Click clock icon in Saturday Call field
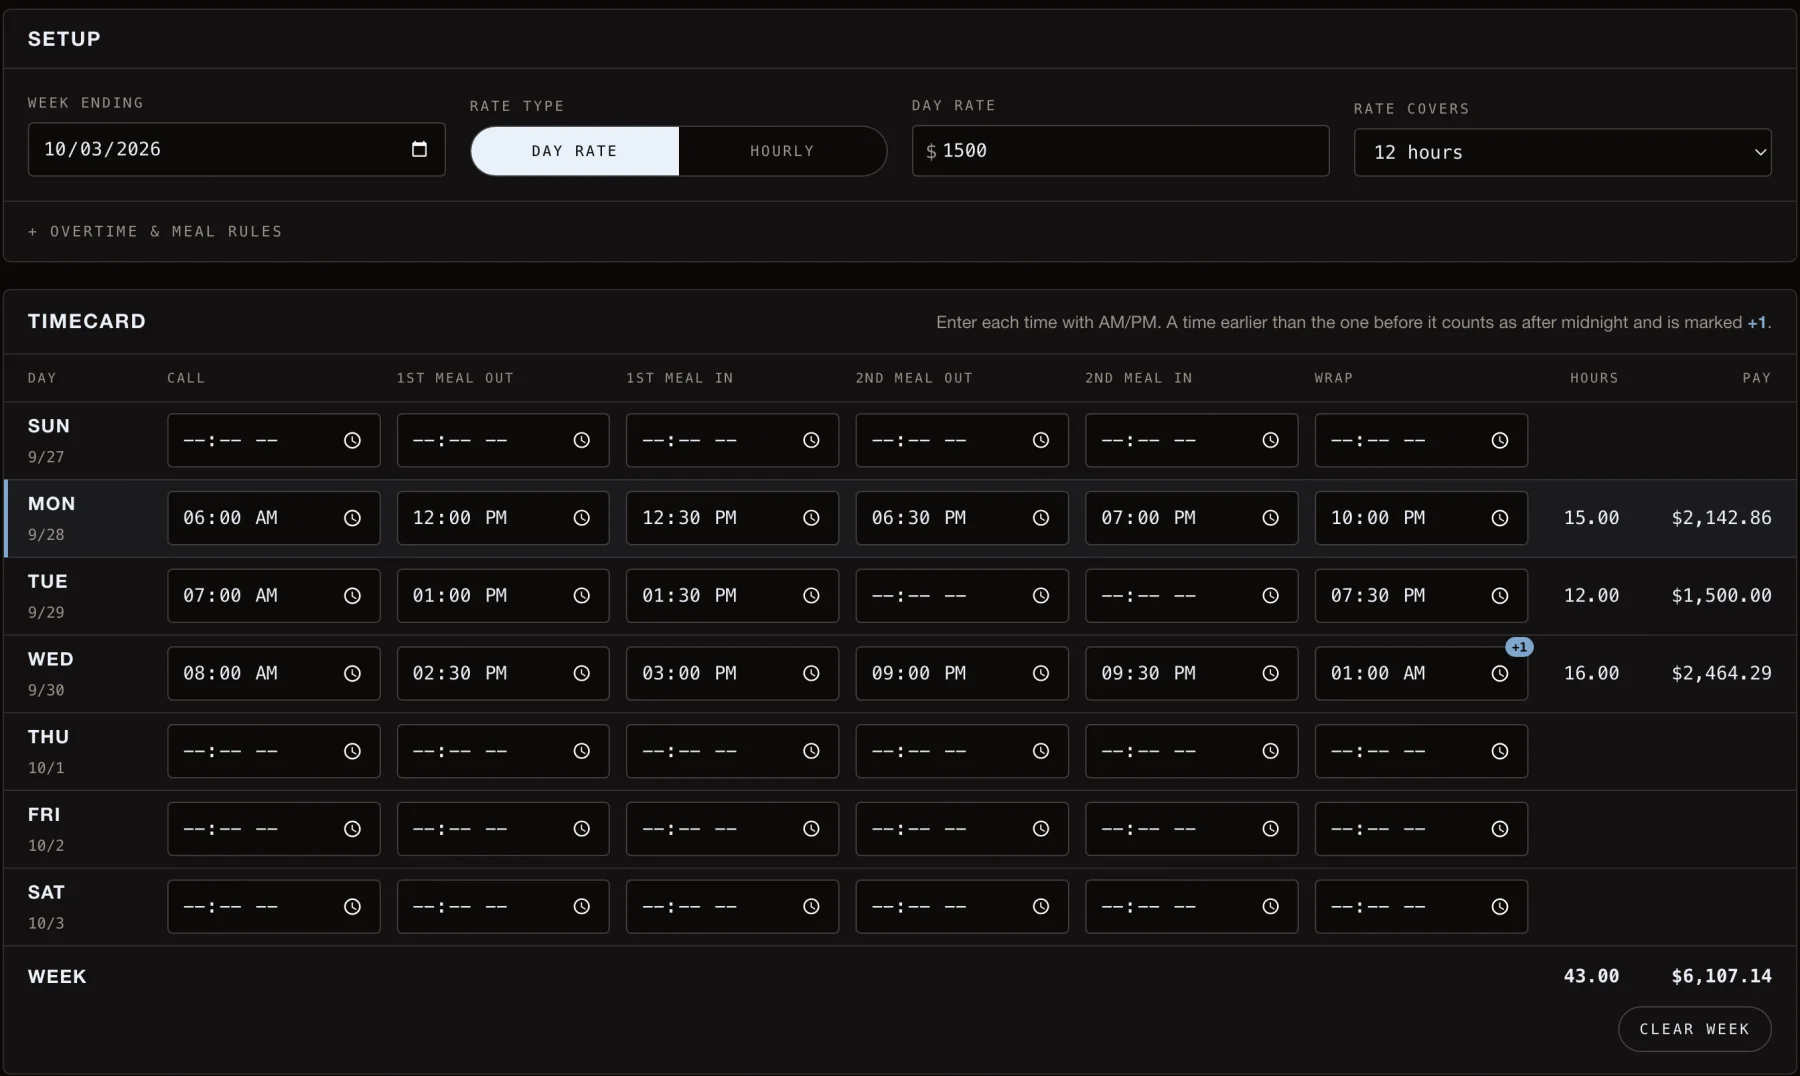Image resolution: width=1800 pixels, height=1076 pixels. tap(352, 907)
